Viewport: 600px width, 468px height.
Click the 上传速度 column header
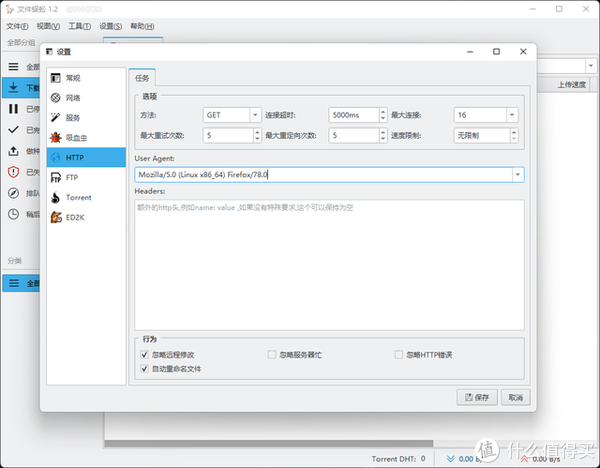point(572,85)
